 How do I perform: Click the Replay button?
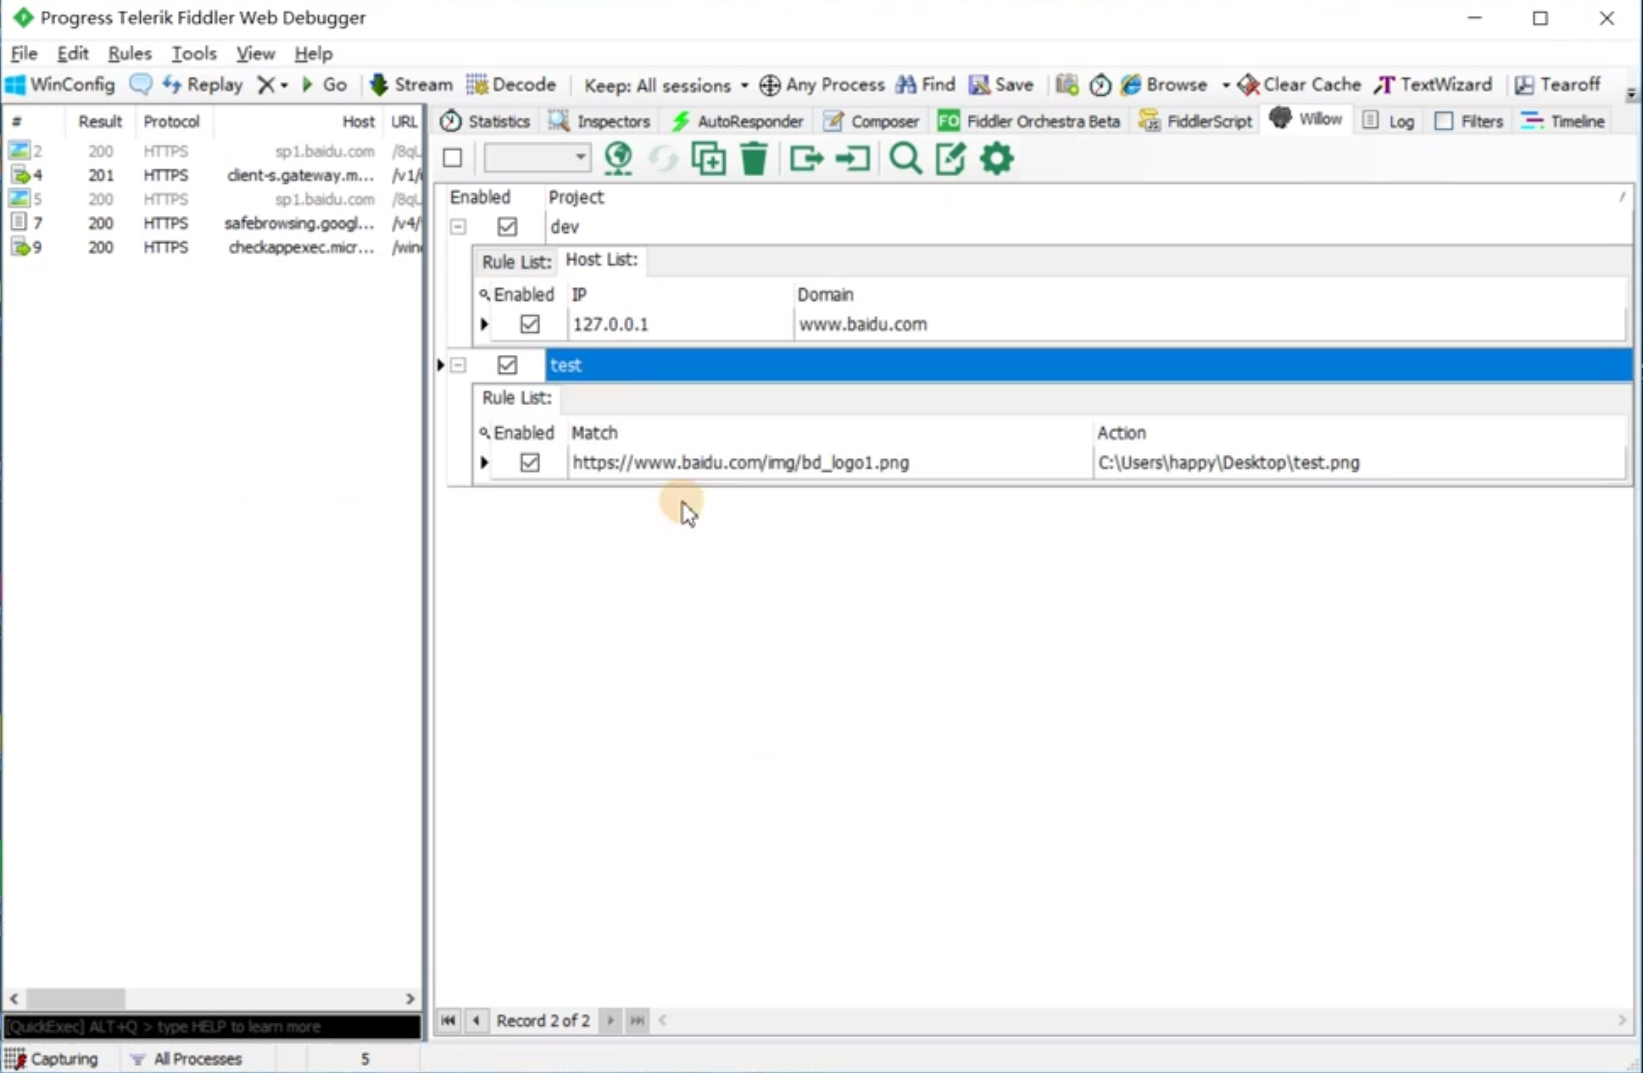[203, 85]
